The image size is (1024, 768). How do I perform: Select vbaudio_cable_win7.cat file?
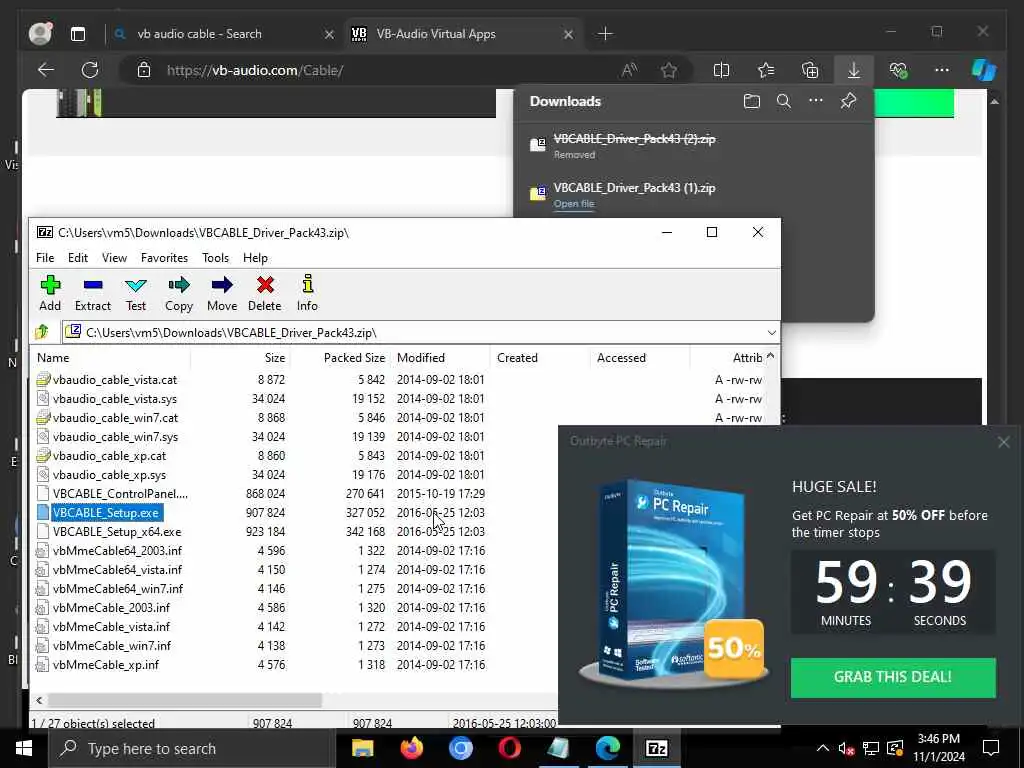pyautogui.click(x=116, y=417)
